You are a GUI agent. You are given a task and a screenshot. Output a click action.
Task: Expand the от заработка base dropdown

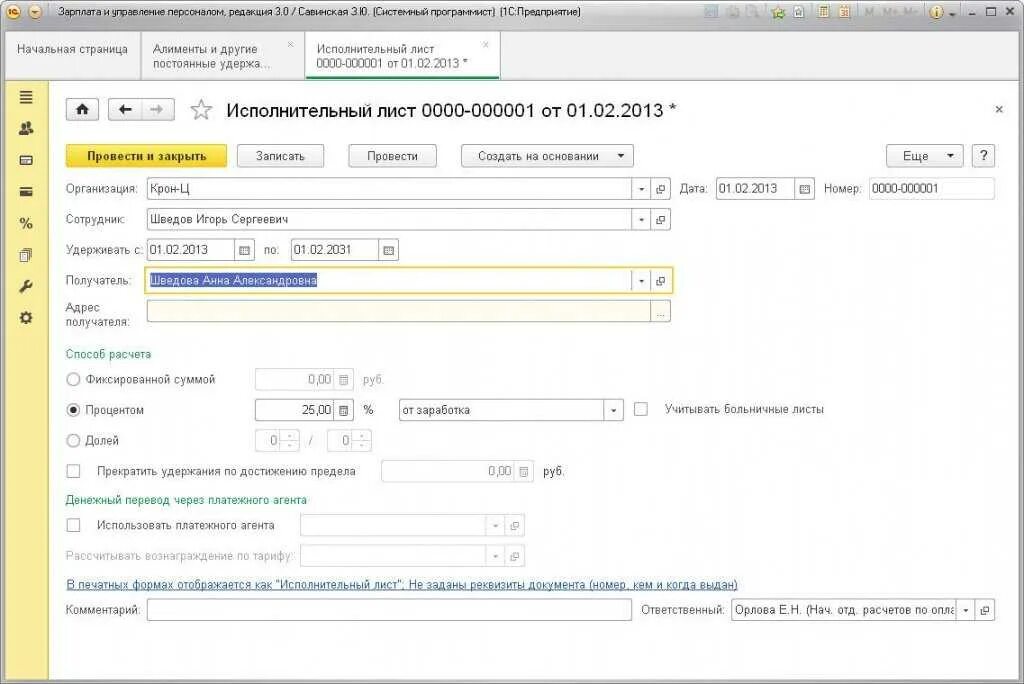[x=613, y=410]
